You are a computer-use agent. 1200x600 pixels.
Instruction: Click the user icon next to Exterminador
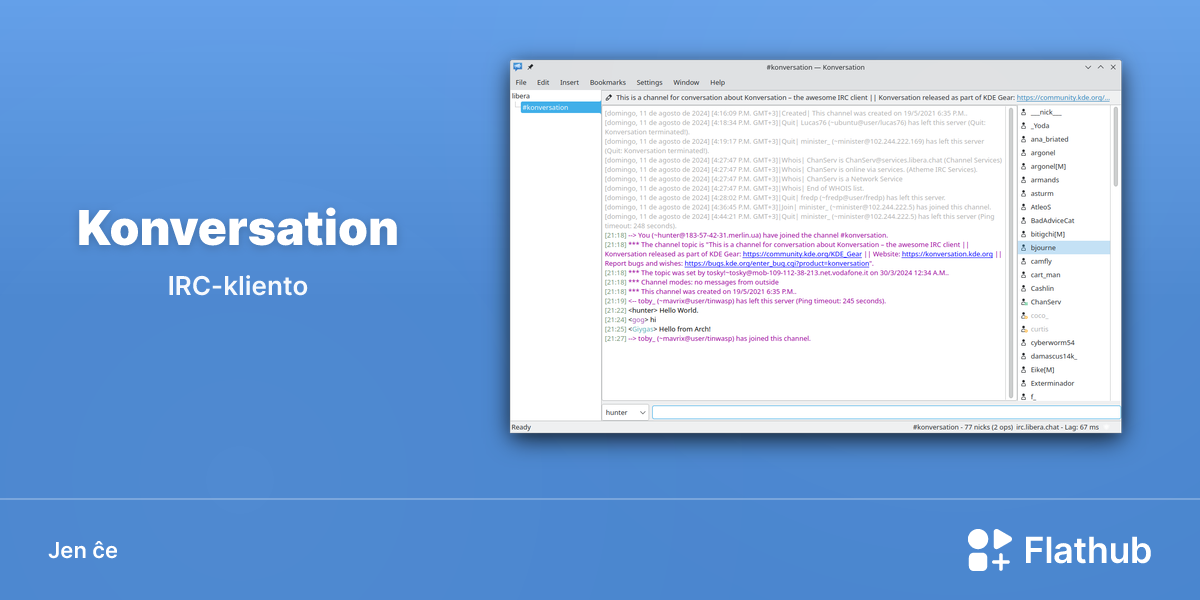1023,382
